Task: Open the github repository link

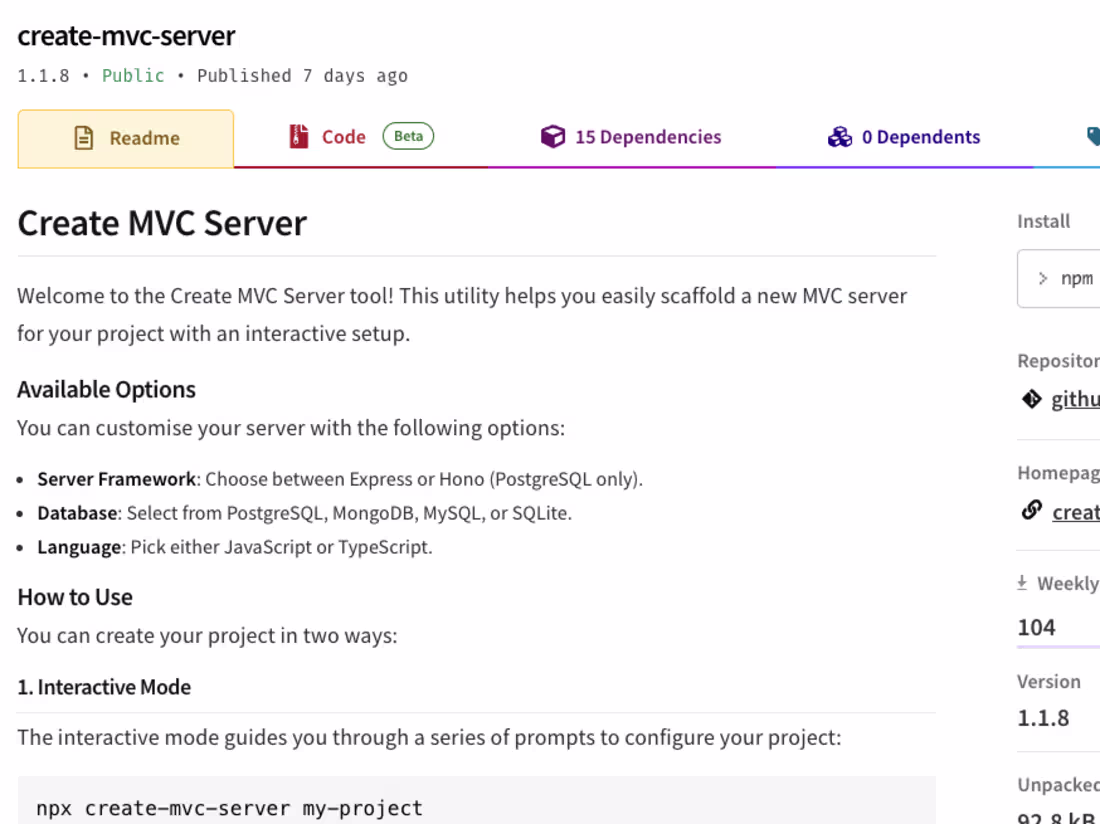Action: (1075, 398)
